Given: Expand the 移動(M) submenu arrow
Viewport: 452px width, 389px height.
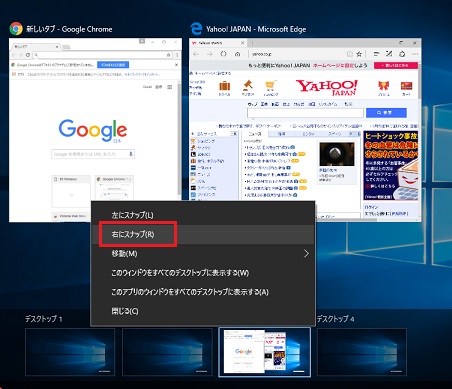Looking at the screenshot, I should point(306,254).
